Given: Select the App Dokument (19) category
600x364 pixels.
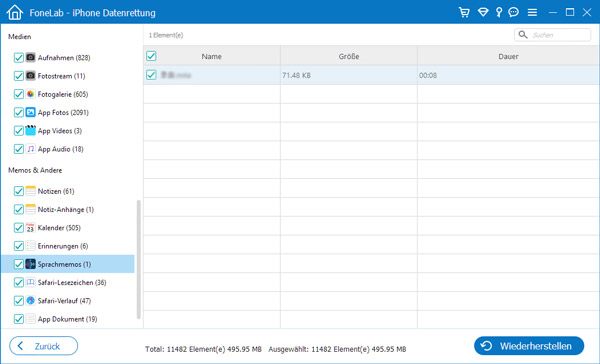Looking at the screenshot, I should point(67,319).
